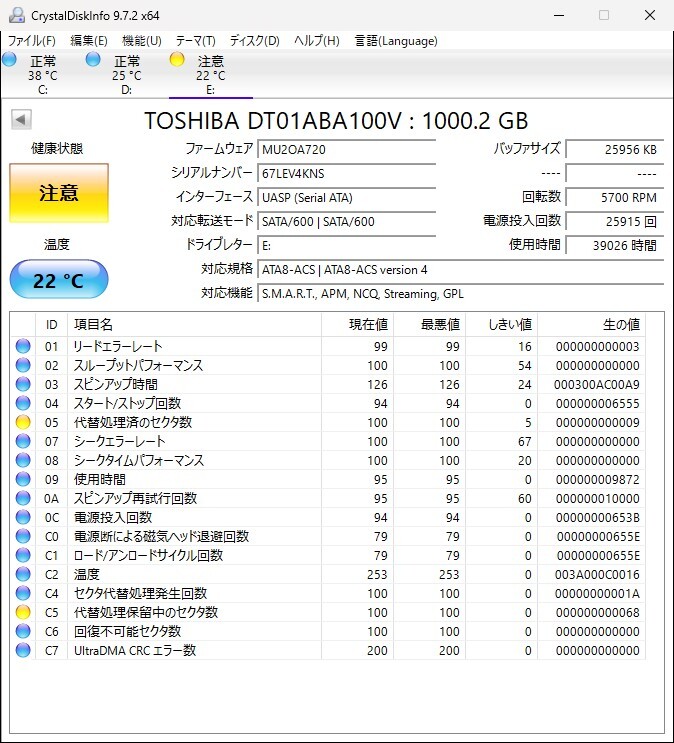This screenshot has height=743, width=674.
Task: Open the 言語(Language) menu
Action: click(396, 41)
